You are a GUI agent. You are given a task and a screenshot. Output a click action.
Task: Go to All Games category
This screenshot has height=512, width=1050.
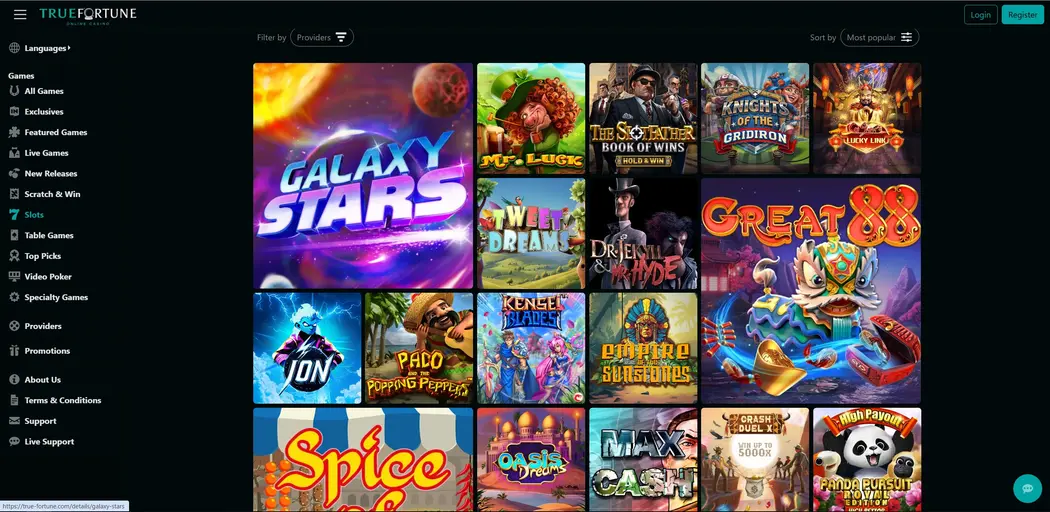(44, 91)
